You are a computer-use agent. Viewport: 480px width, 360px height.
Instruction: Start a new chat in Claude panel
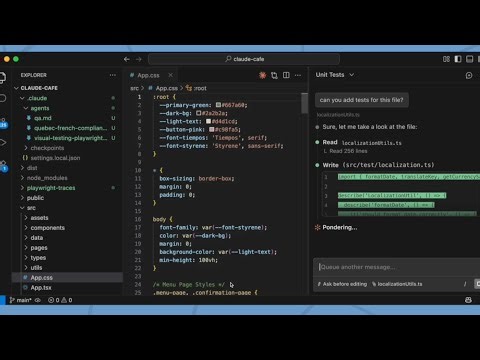(469, 75)
